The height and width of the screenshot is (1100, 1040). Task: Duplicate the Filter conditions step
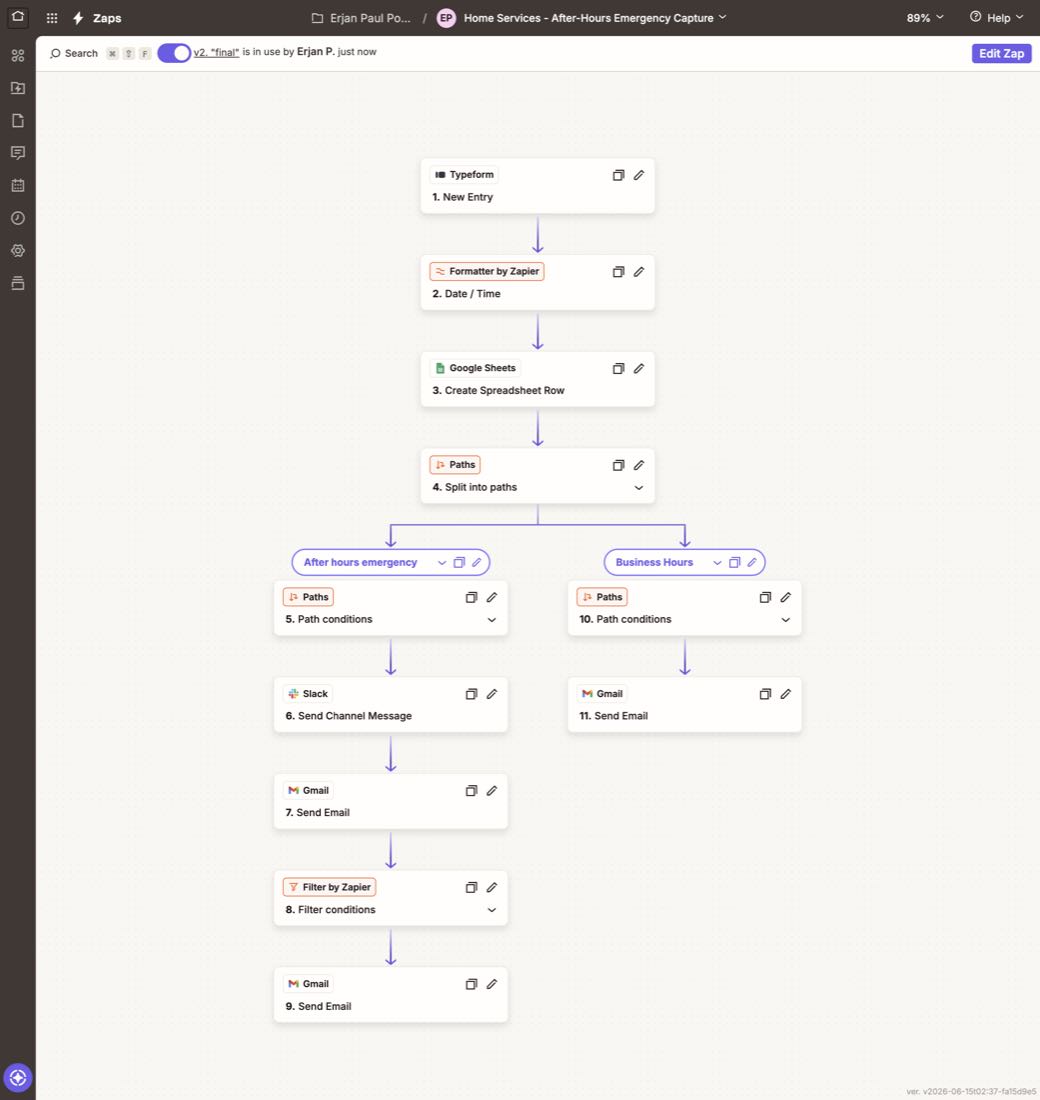pos(472,888)
